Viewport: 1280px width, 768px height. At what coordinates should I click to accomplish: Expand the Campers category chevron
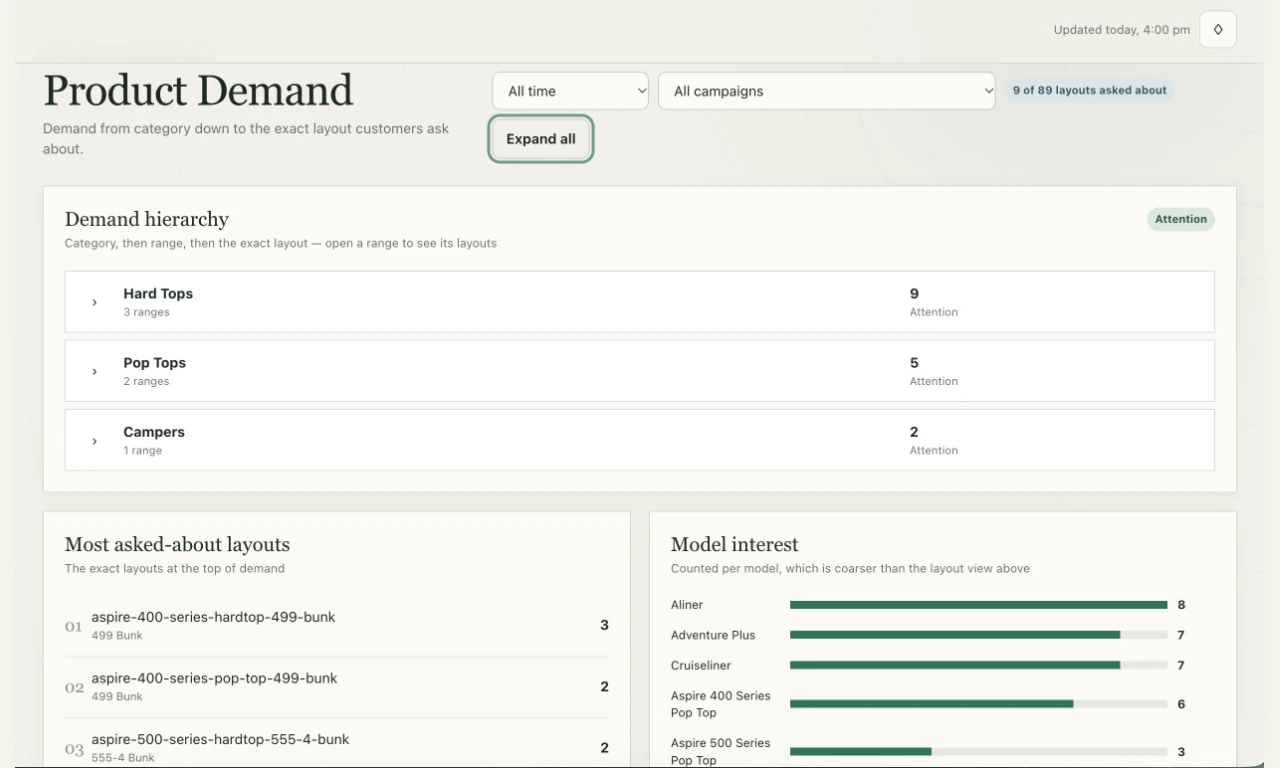(x=95, y=440)
